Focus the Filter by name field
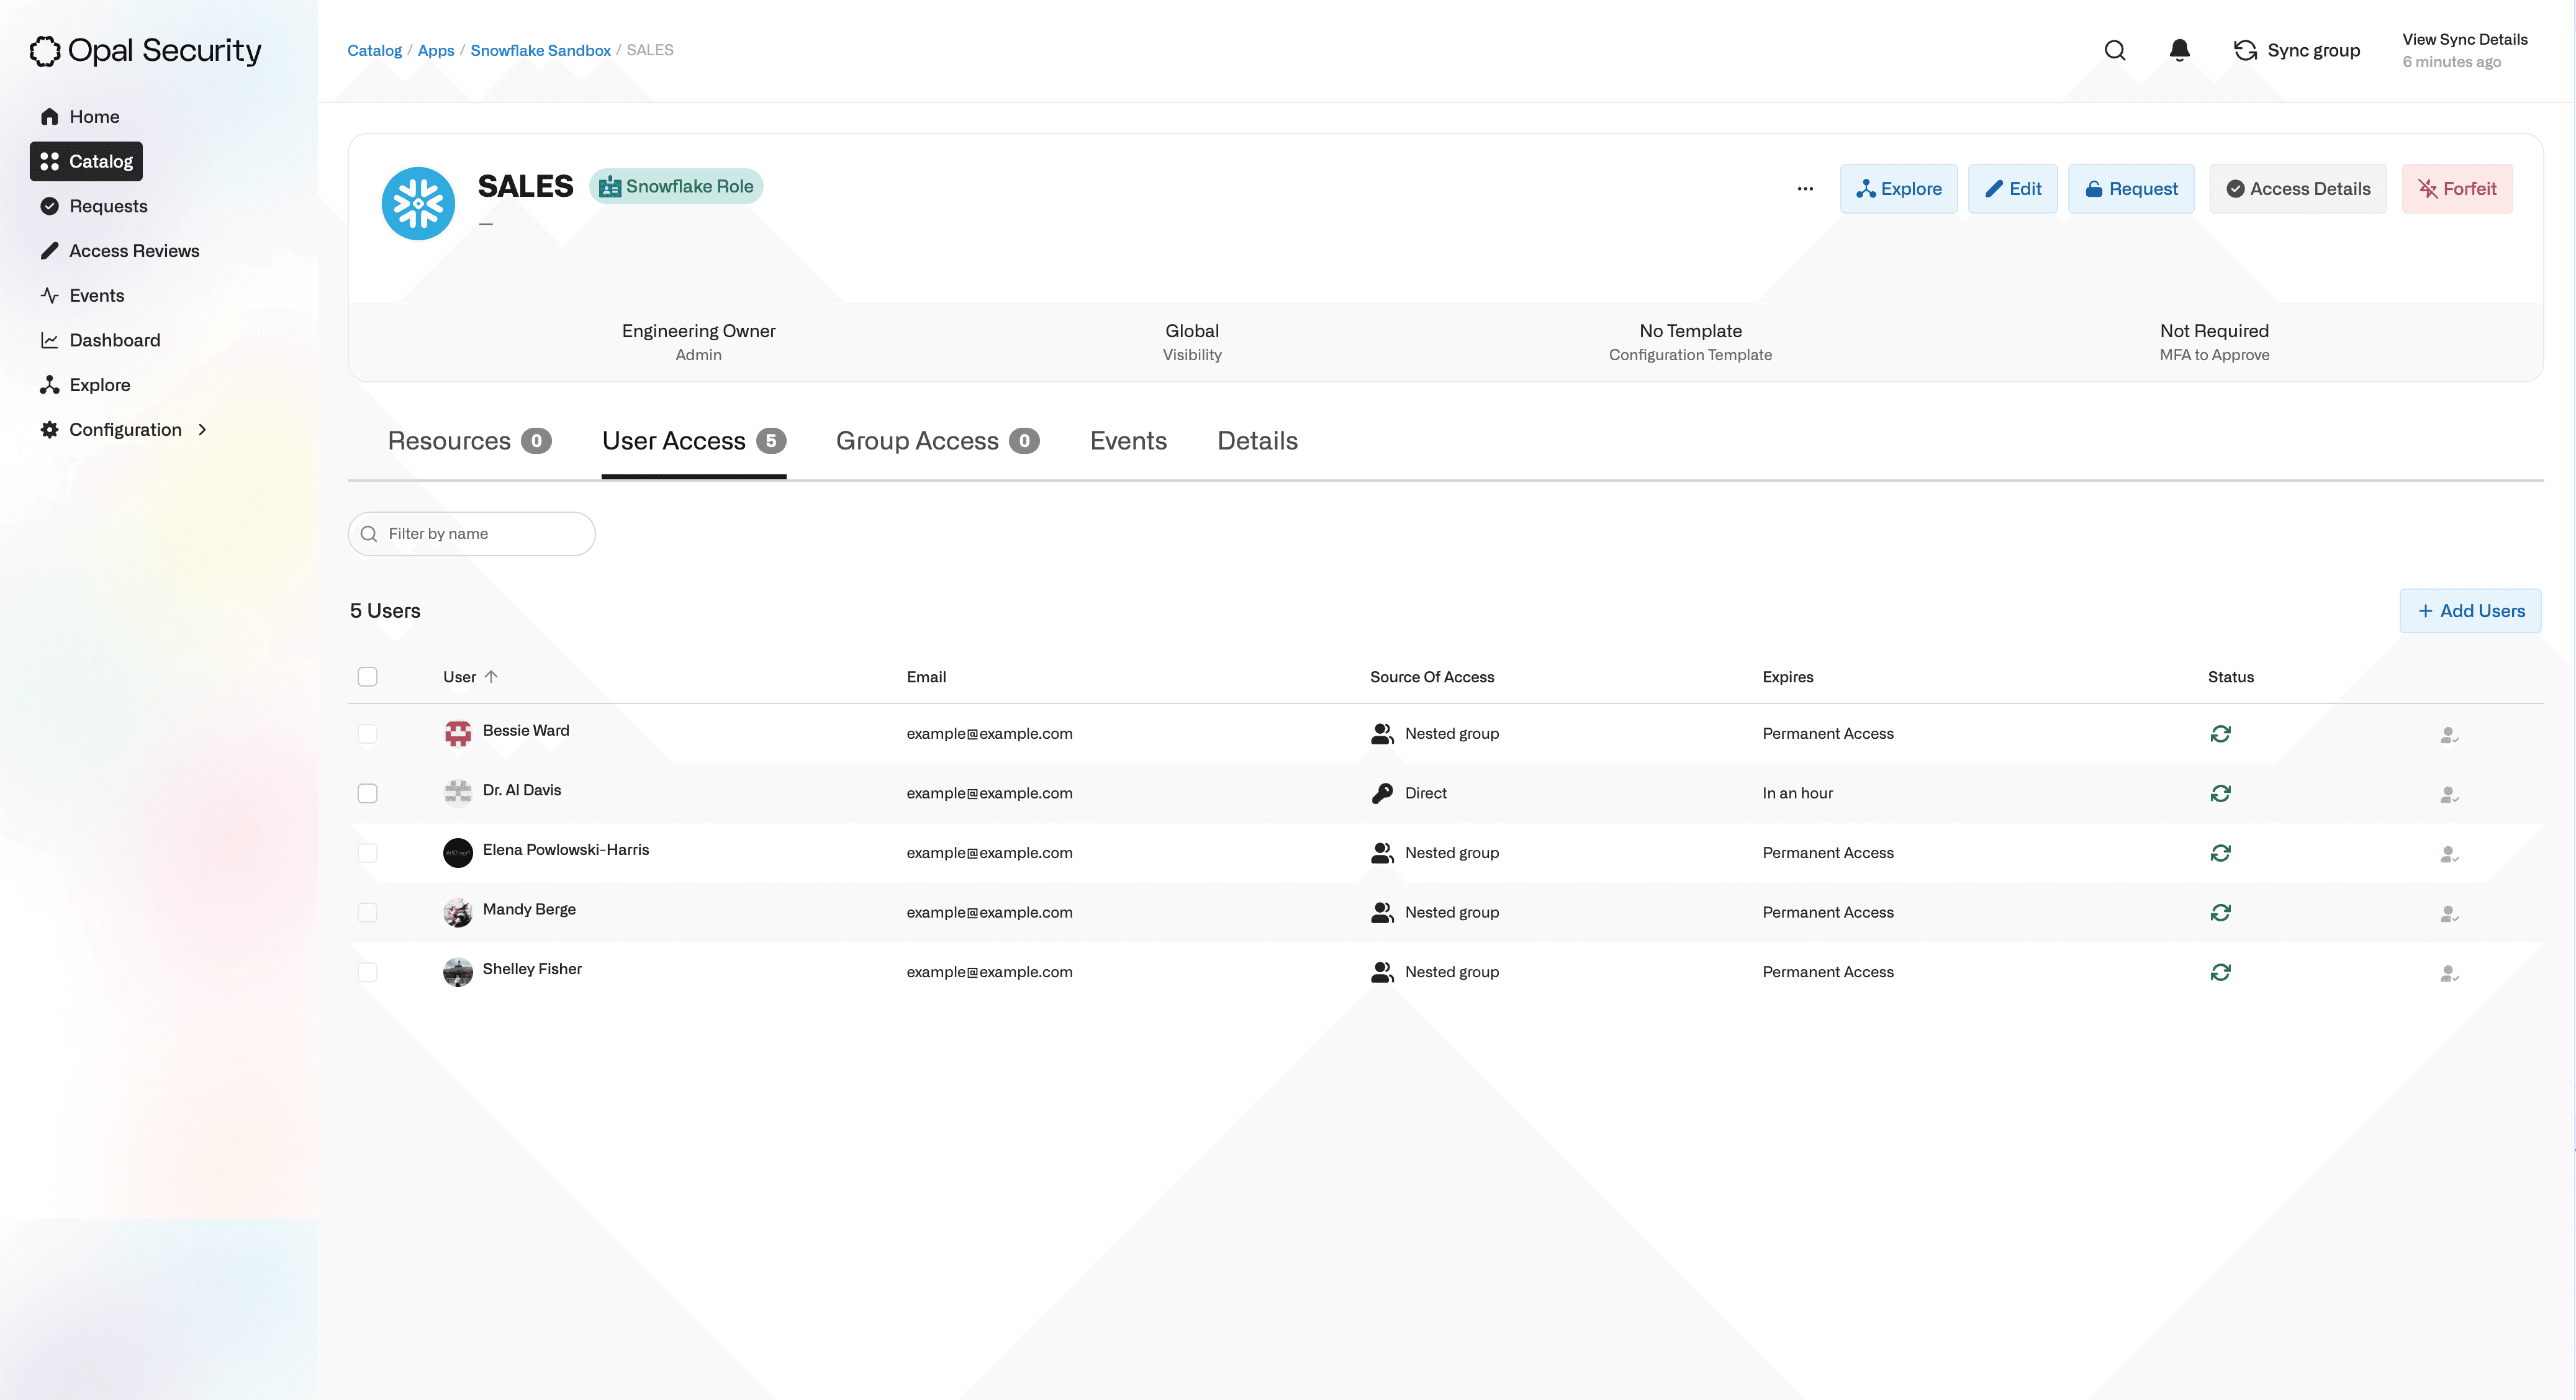The height and width of the screenshot is (1400, 2576). click(x=471, y=534)
